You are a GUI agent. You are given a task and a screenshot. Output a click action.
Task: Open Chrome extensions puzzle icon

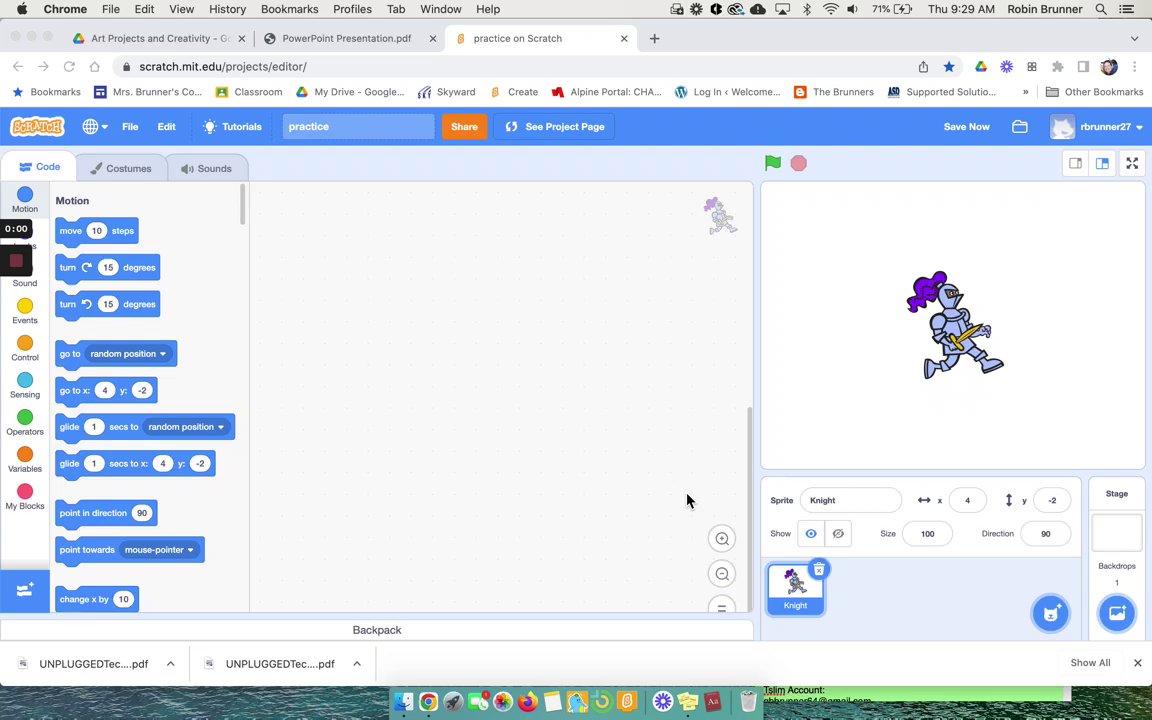coord(1057,67)
